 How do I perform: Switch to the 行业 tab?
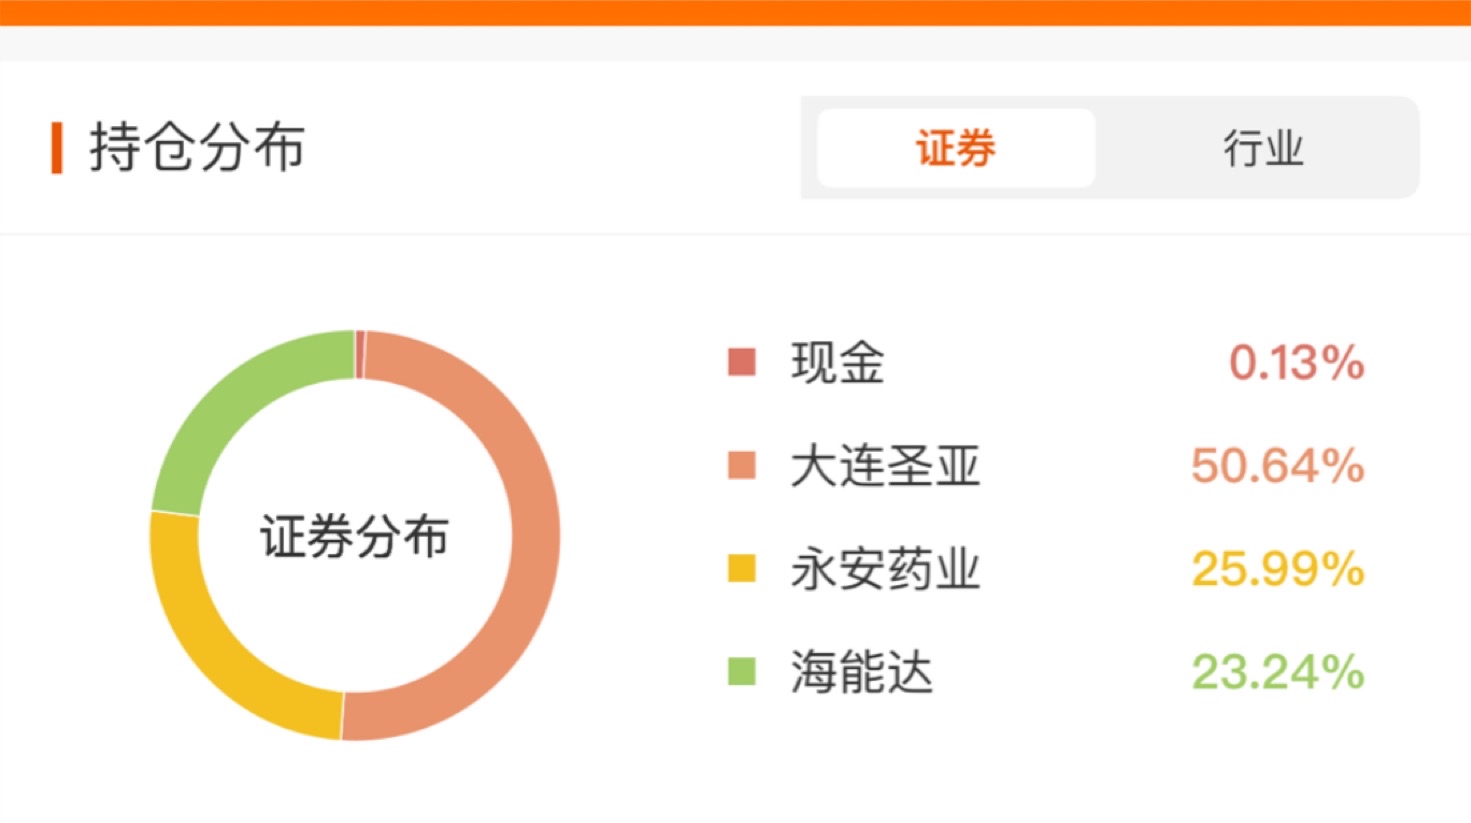point(1263,148)
